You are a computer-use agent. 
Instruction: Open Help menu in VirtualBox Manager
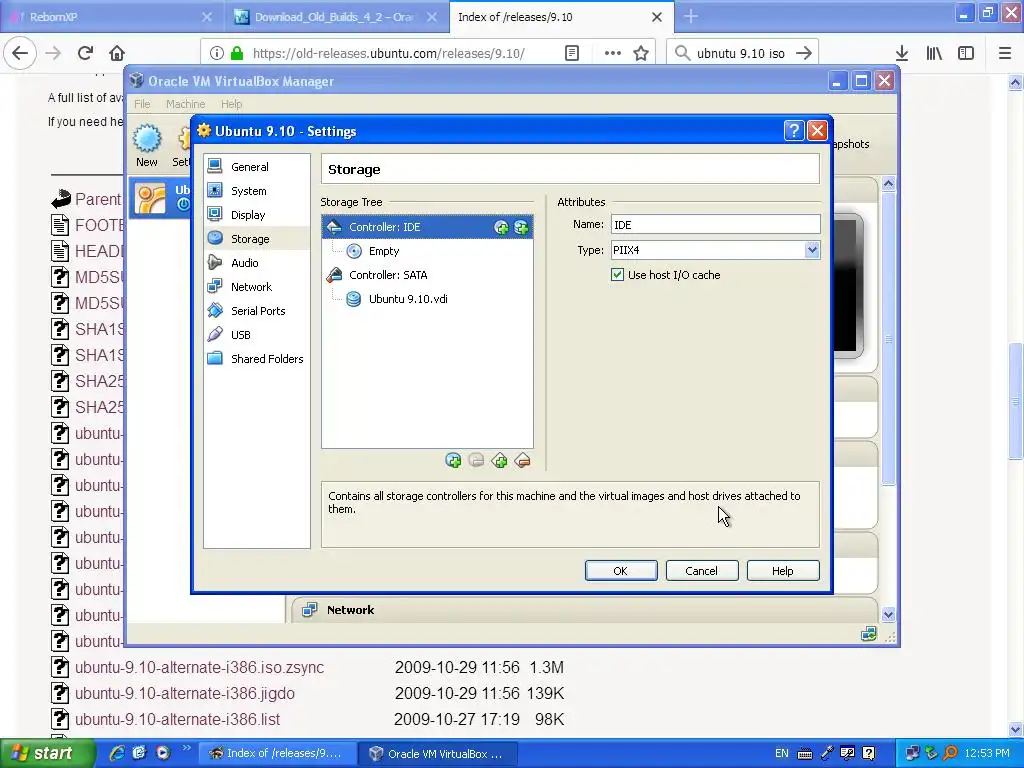coord(231,104)
